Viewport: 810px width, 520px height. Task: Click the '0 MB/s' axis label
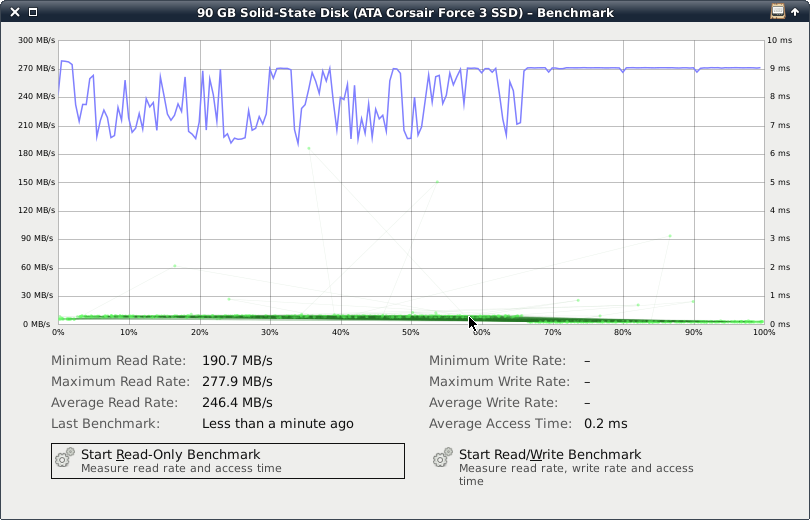36,324
